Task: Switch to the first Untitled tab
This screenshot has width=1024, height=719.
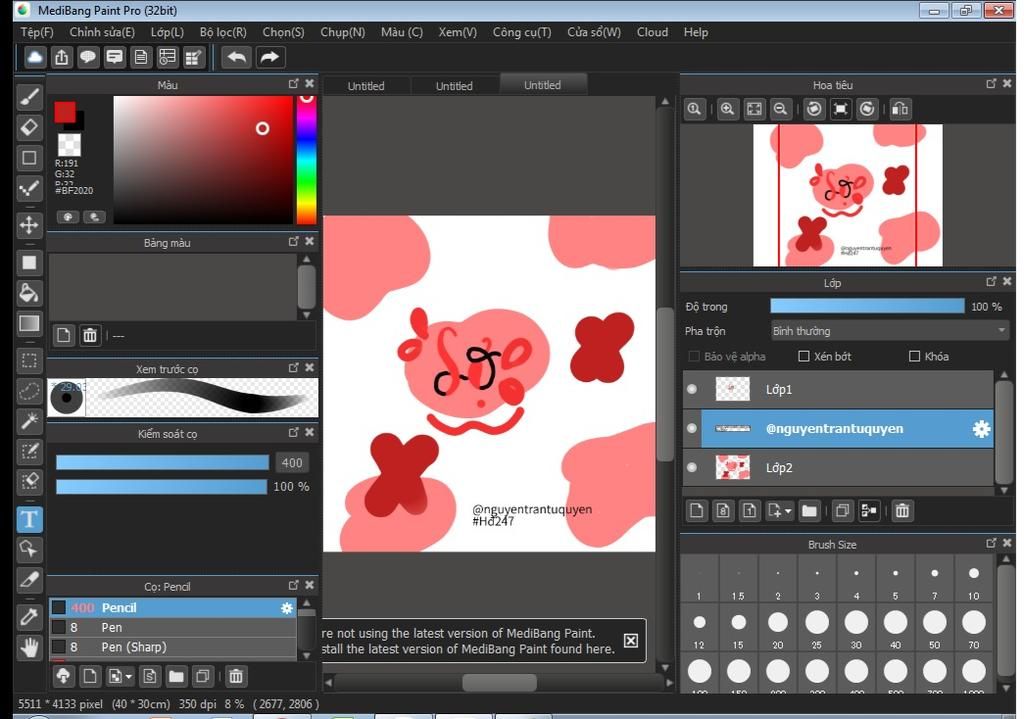Action: [366, 86]
